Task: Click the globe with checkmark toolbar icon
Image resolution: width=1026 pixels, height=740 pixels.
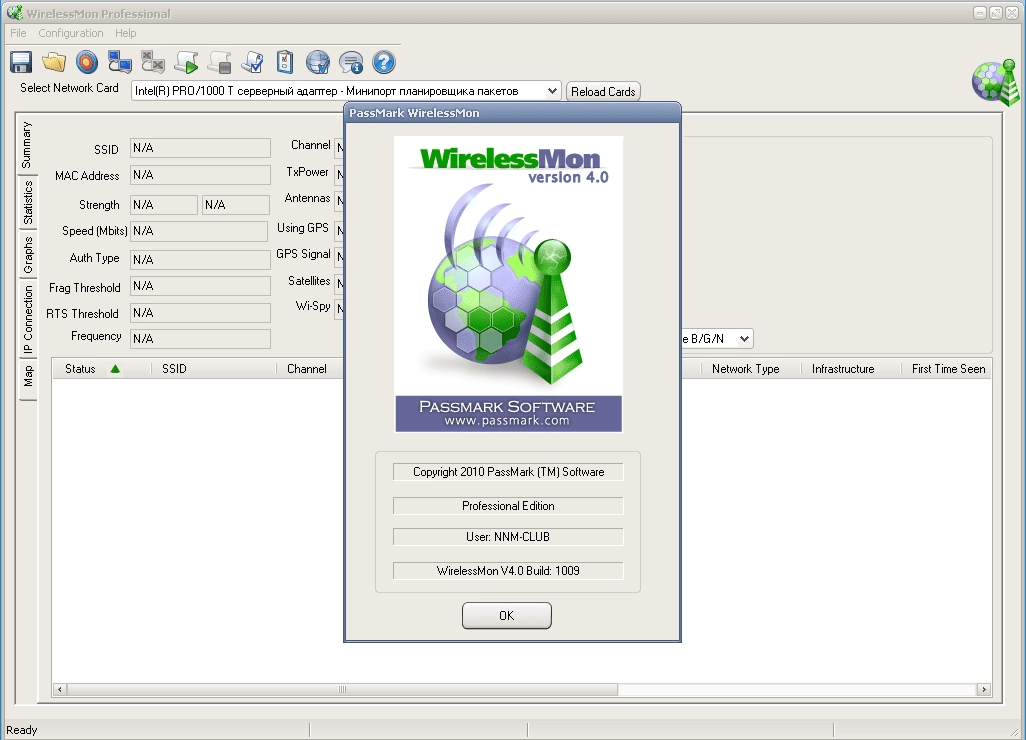Action: click(x=318, y=62)
